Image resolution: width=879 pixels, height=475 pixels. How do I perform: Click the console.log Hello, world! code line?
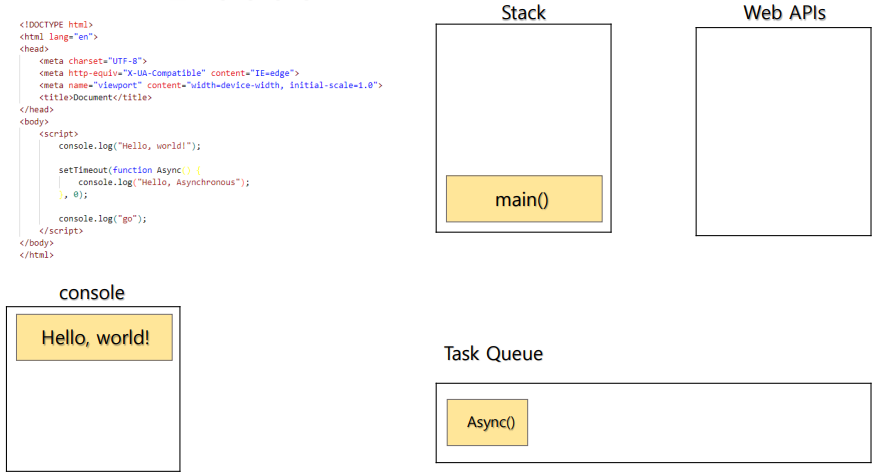(129, 146)
